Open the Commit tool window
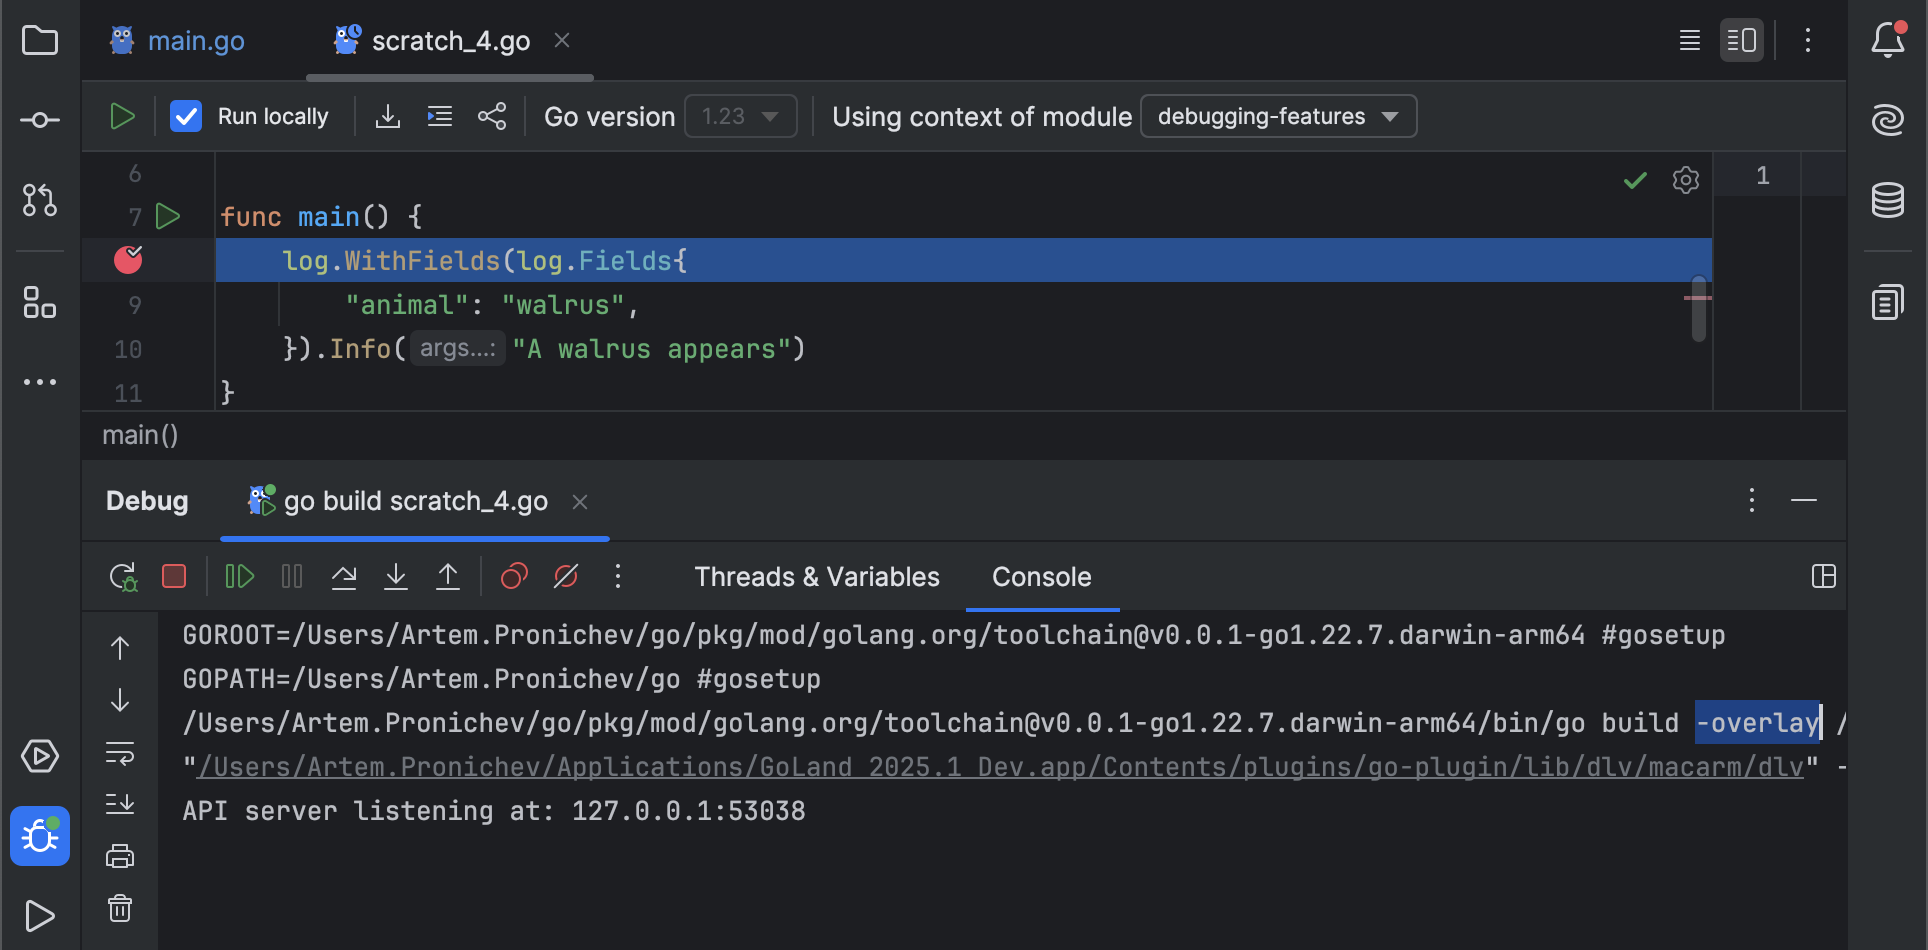 (x=40, y=120)
